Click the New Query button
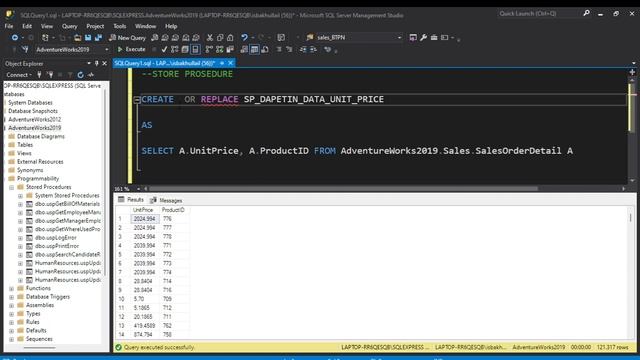Screen dimensions: 640x360 point(127,38)
